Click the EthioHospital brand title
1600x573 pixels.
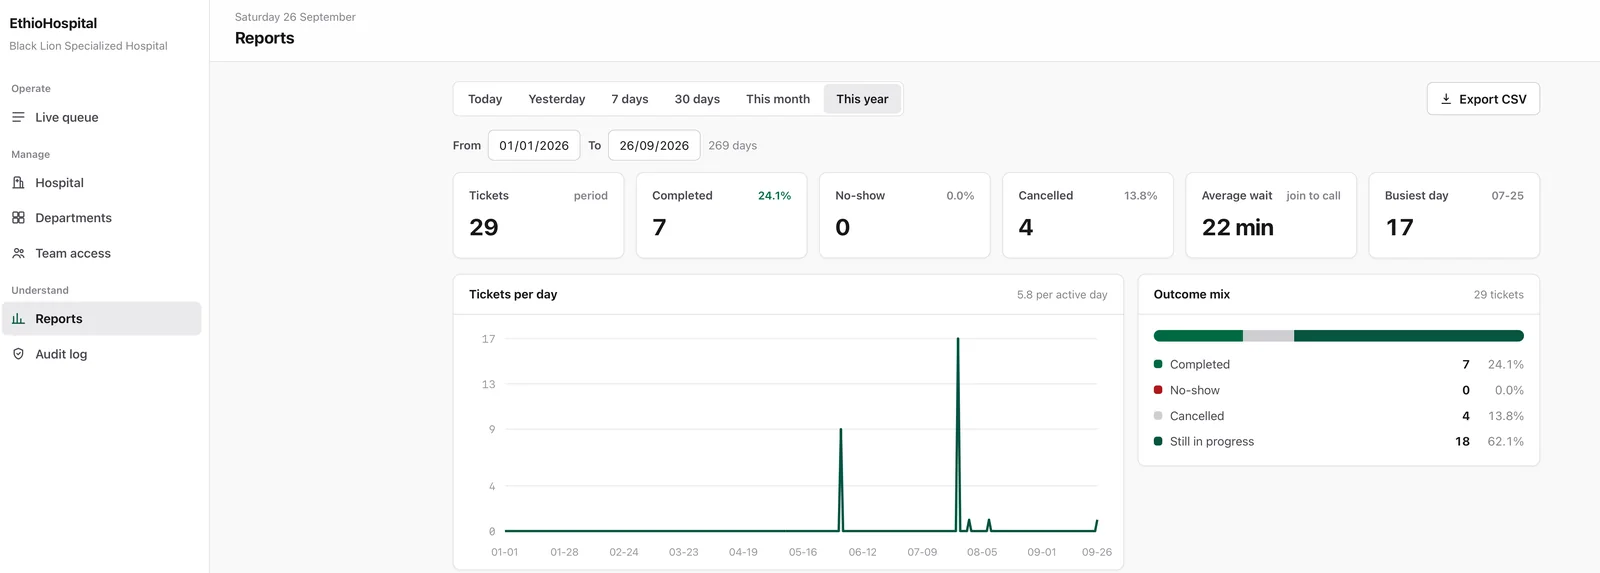click(53, 23)
